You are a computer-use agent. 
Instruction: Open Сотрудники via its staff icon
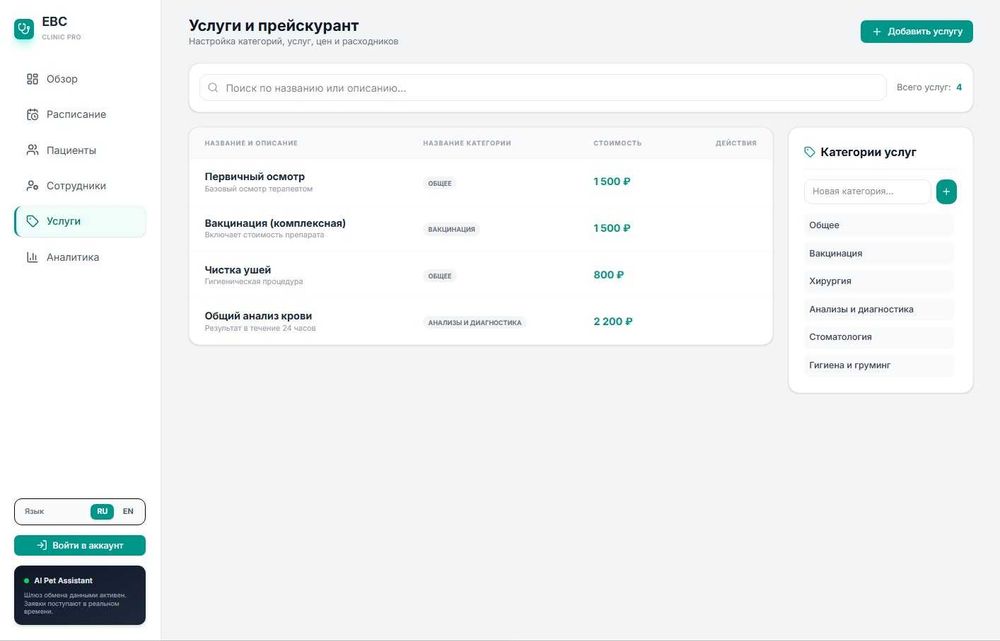tap(32, 186)
